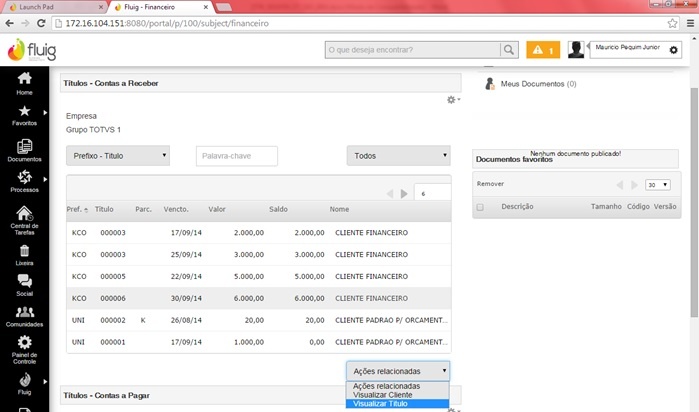Click the Maurício Pequim Junior user name

point(627,47)
